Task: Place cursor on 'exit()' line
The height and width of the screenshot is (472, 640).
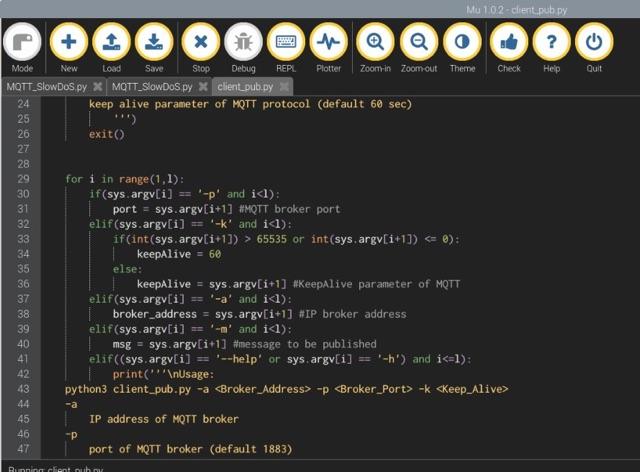Action: (107, 134)
